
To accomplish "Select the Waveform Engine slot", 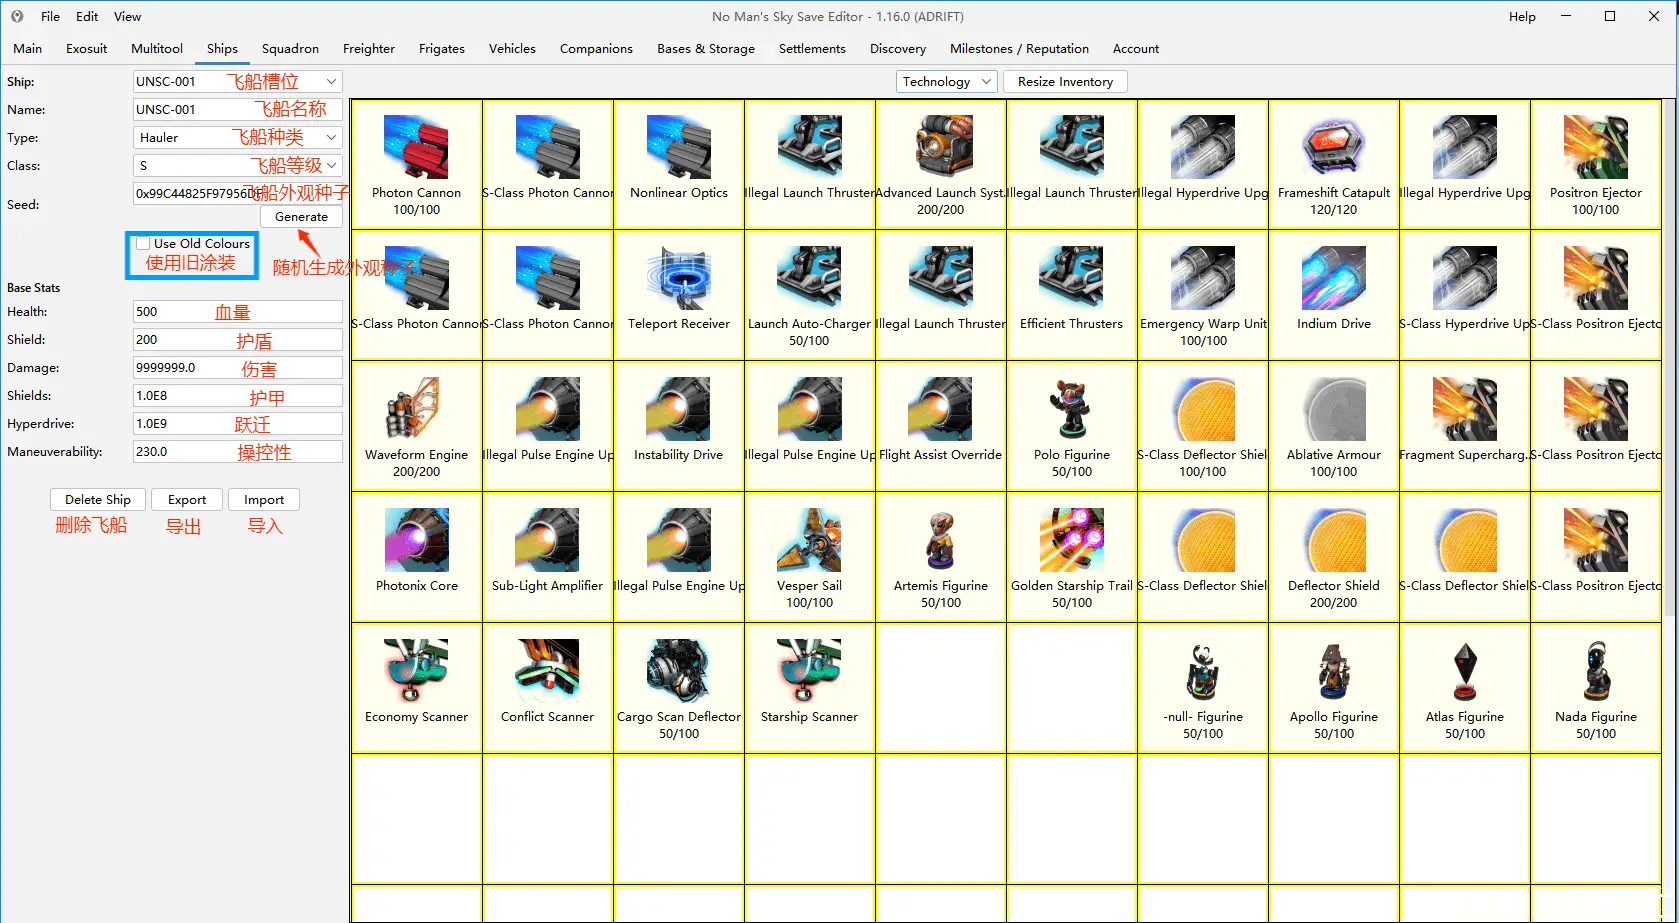I will (x=417, y=427).
